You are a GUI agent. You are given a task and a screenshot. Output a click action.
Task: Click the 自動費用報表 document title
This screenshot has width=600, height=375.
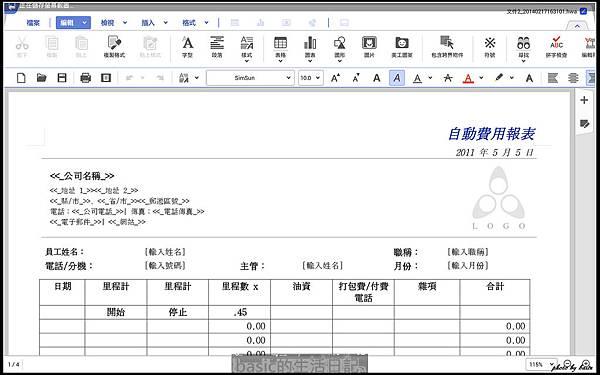[491, 134]
